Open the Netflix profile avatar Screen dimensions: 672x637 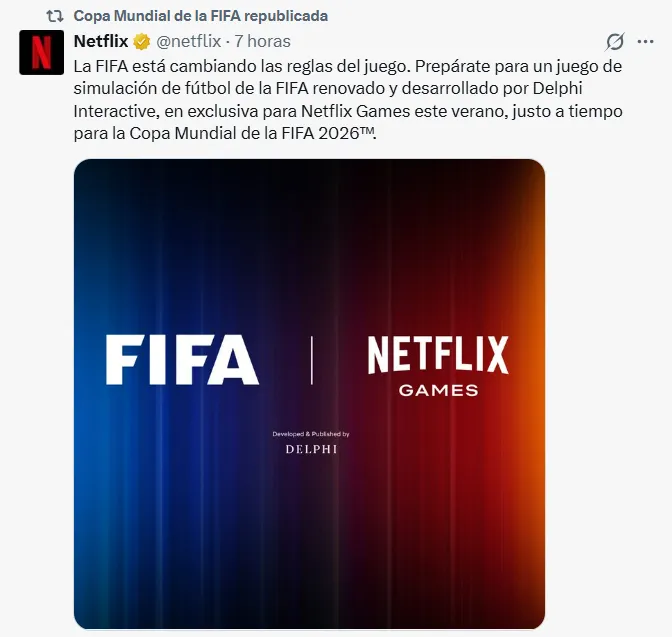click(42, 52)
